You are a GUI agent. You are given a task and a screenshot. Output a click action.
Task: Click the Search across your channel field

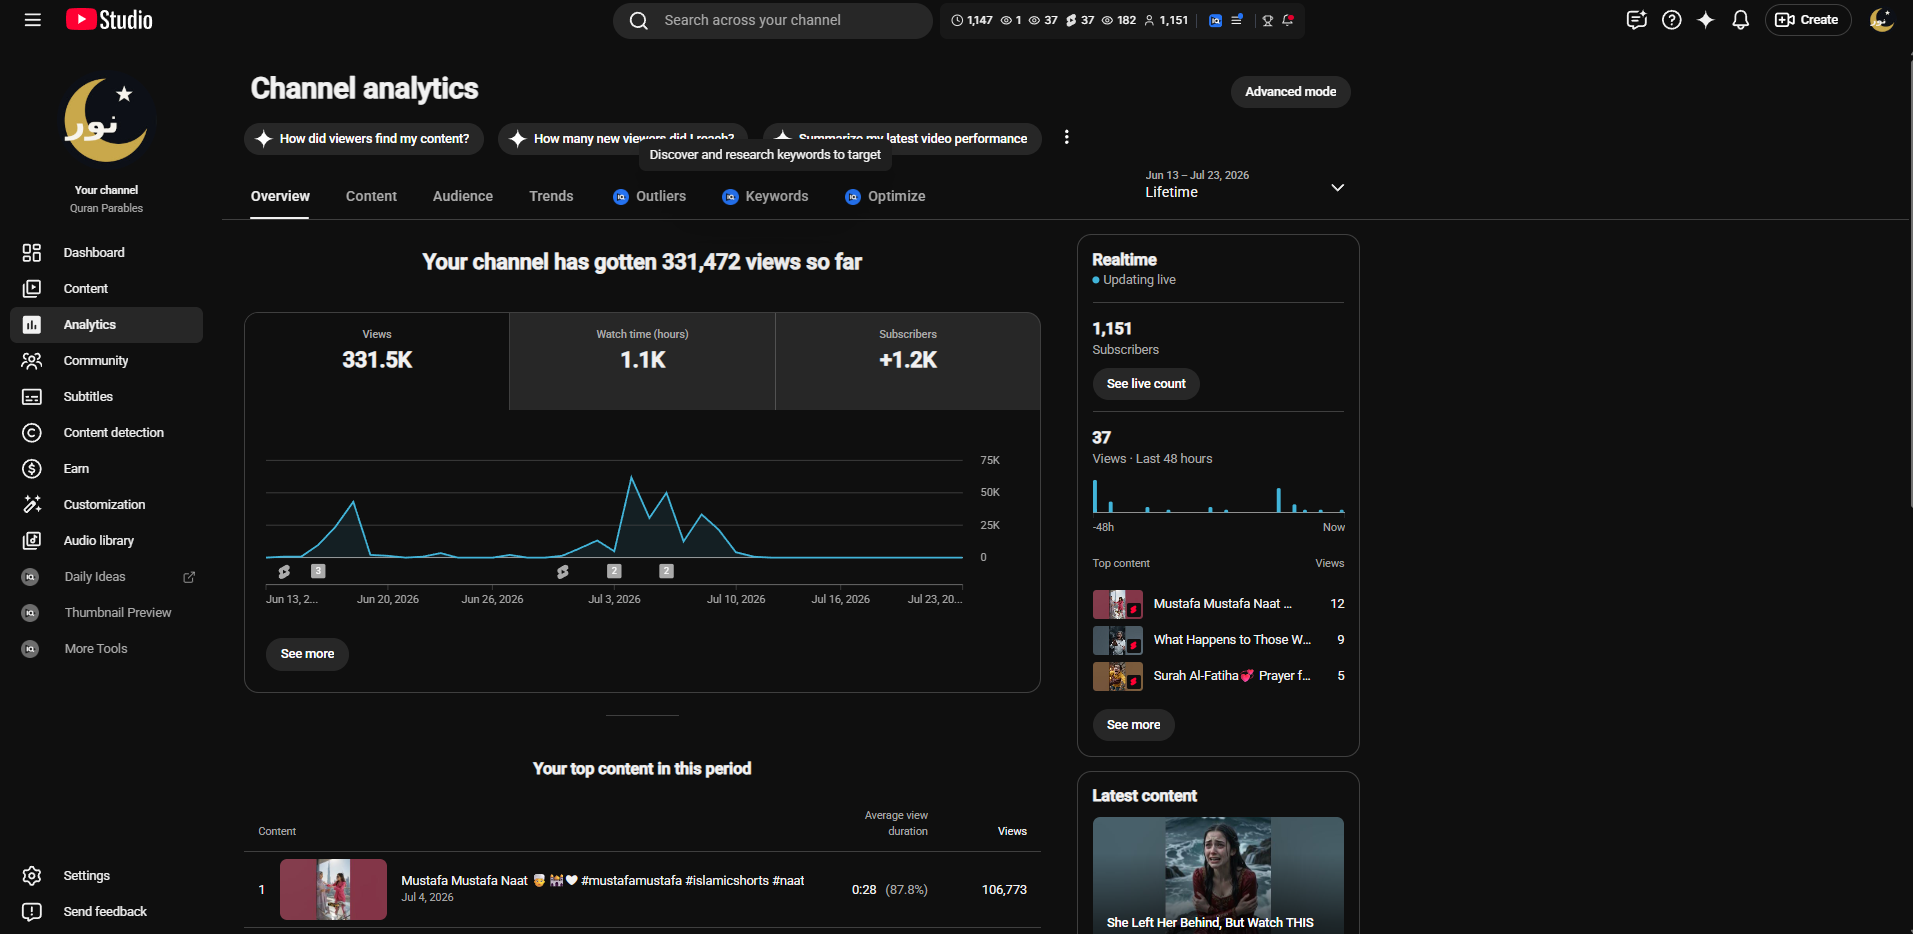coord(772,20)
